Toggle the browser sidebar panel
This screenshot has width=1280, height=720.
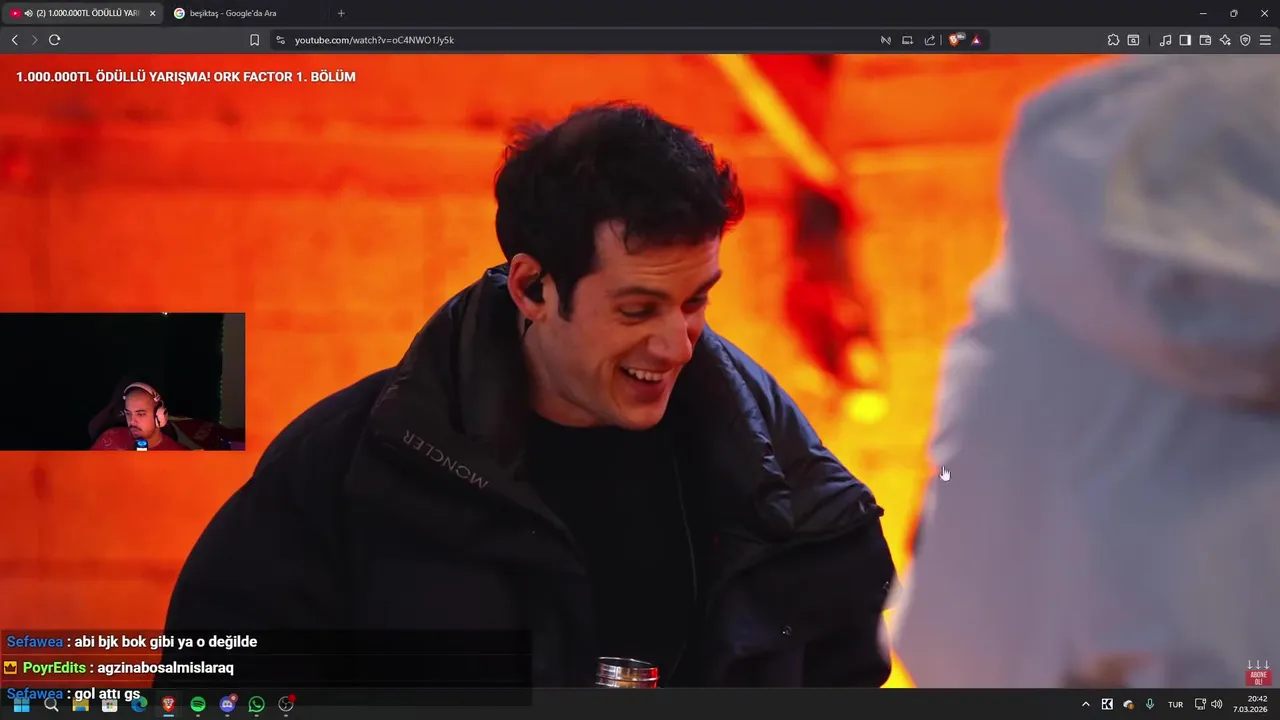point(1185,40)
